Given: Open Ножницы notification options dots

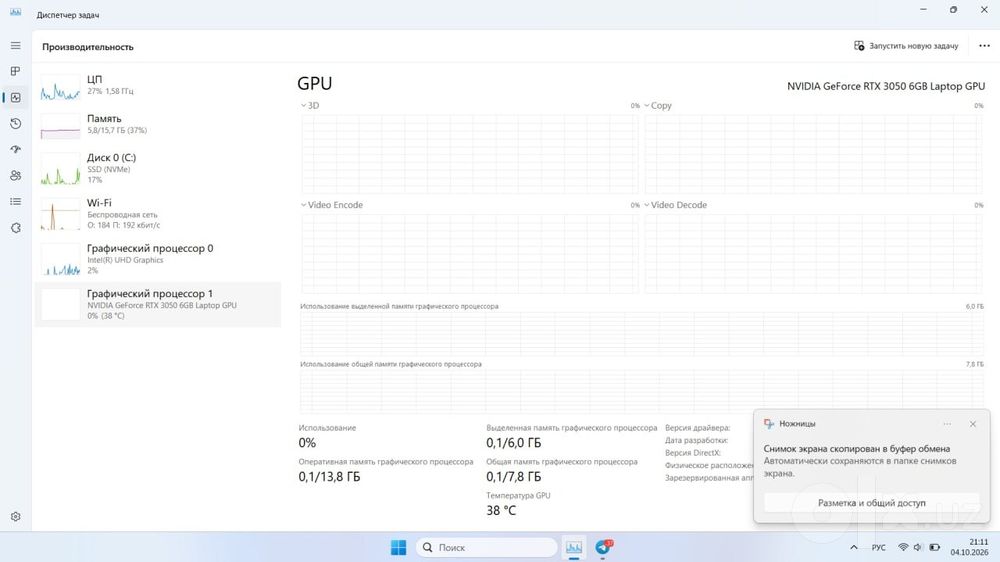Looking at the screenshot, I should coord(947,424).
